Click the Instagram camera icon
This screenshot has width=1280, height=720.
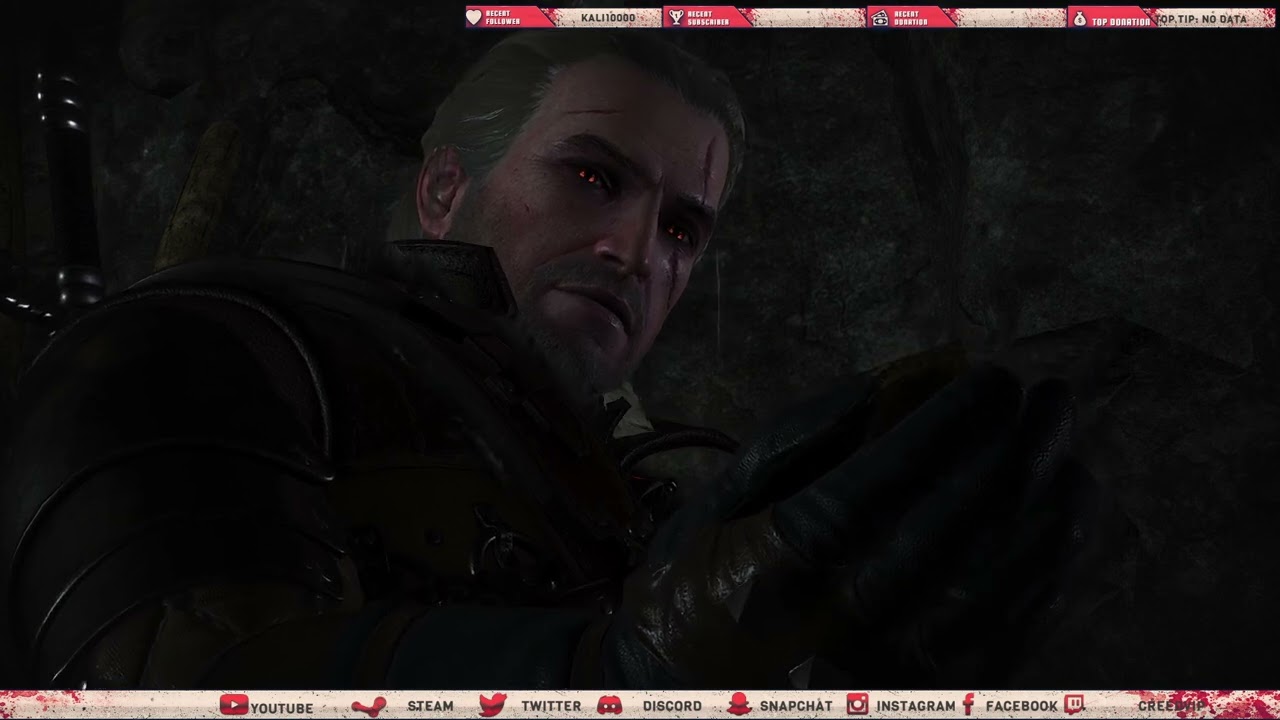coord(857,706)
